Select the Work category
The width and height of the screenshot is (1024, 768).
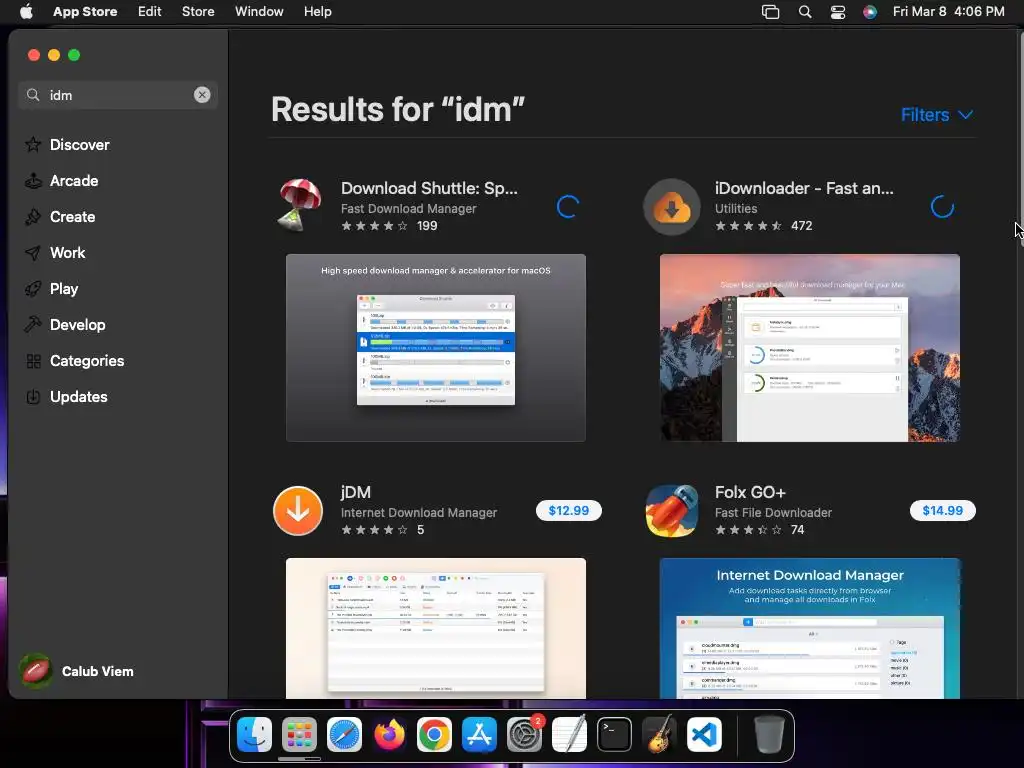click(55, 253)
